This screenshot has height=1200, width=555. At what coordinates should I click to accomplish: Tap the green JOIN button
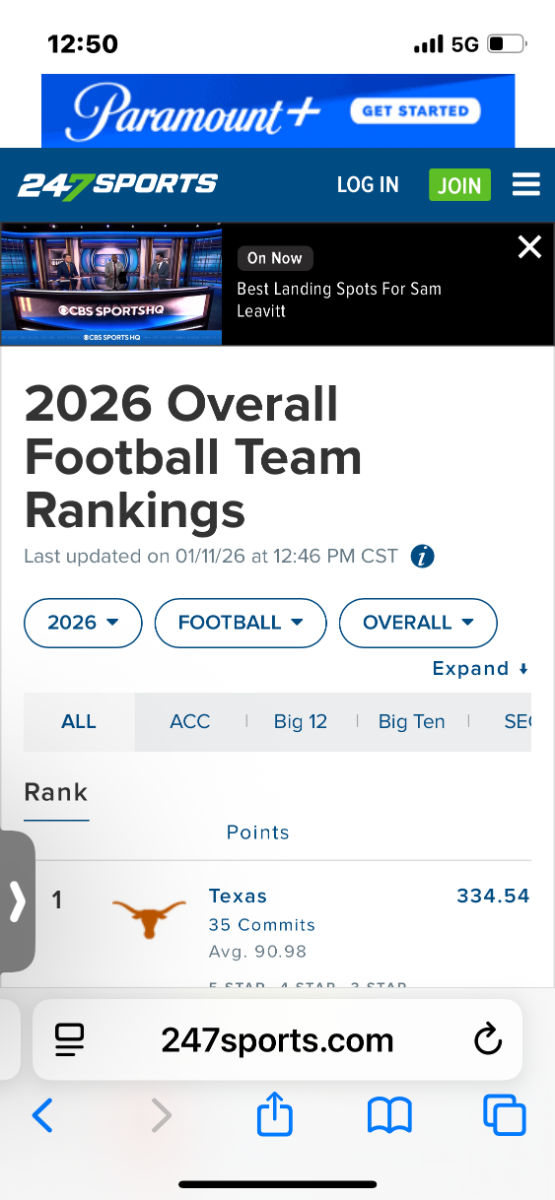460,185
